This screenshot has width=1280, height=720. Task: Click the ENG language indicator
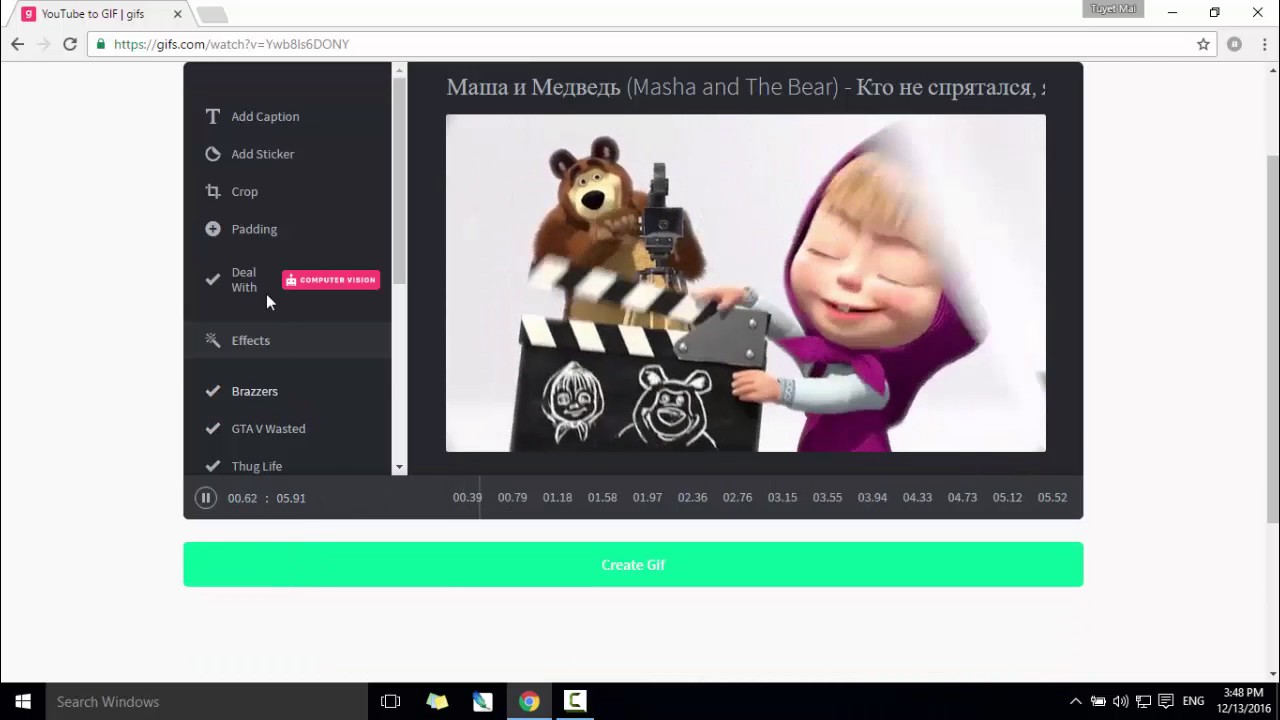1193,701
